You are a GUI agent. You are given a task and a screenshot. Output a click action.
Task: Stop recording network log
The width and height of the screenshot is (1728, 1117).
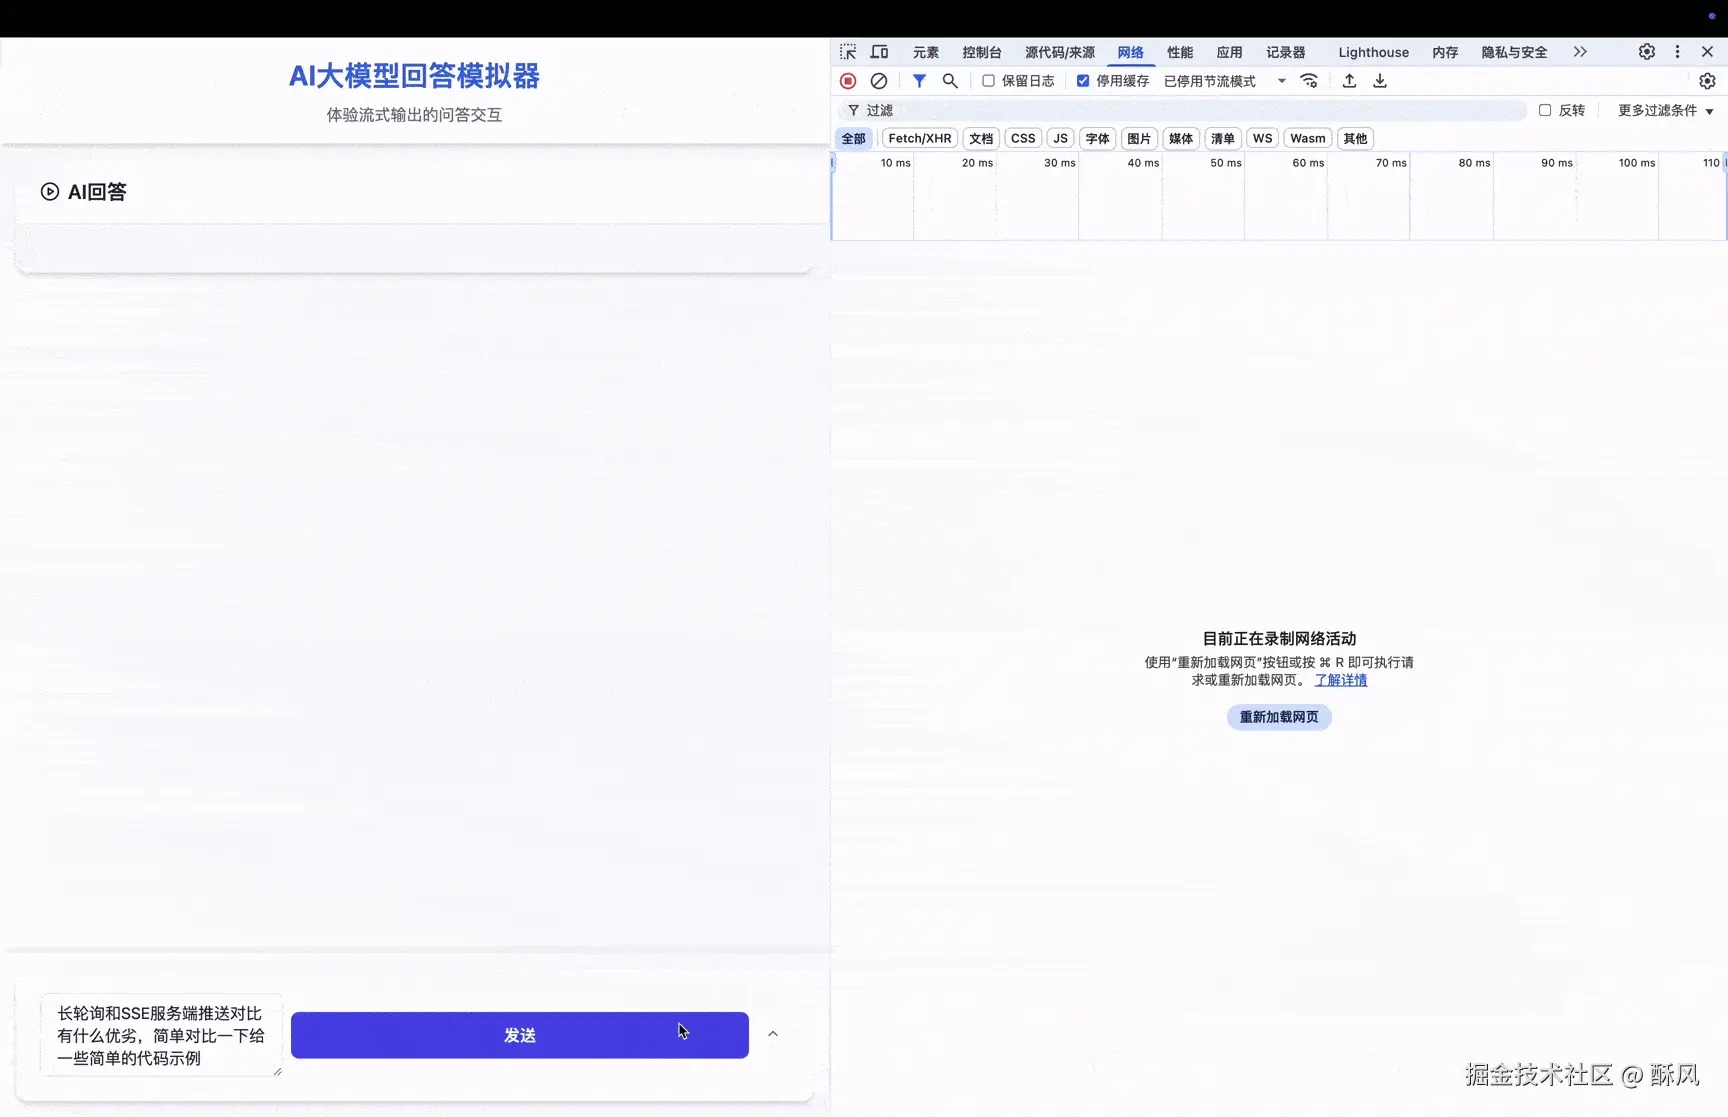(848, 81)
